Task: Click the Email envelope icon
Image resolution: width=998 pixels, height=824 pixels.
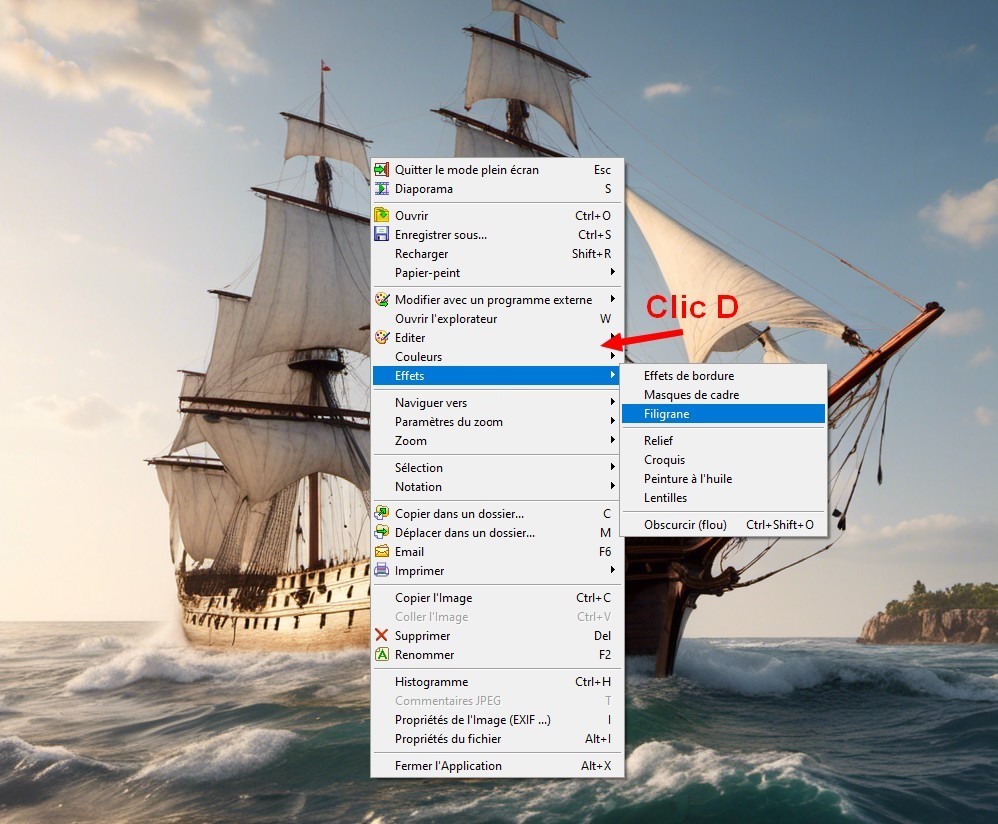Action: (381, 551)
